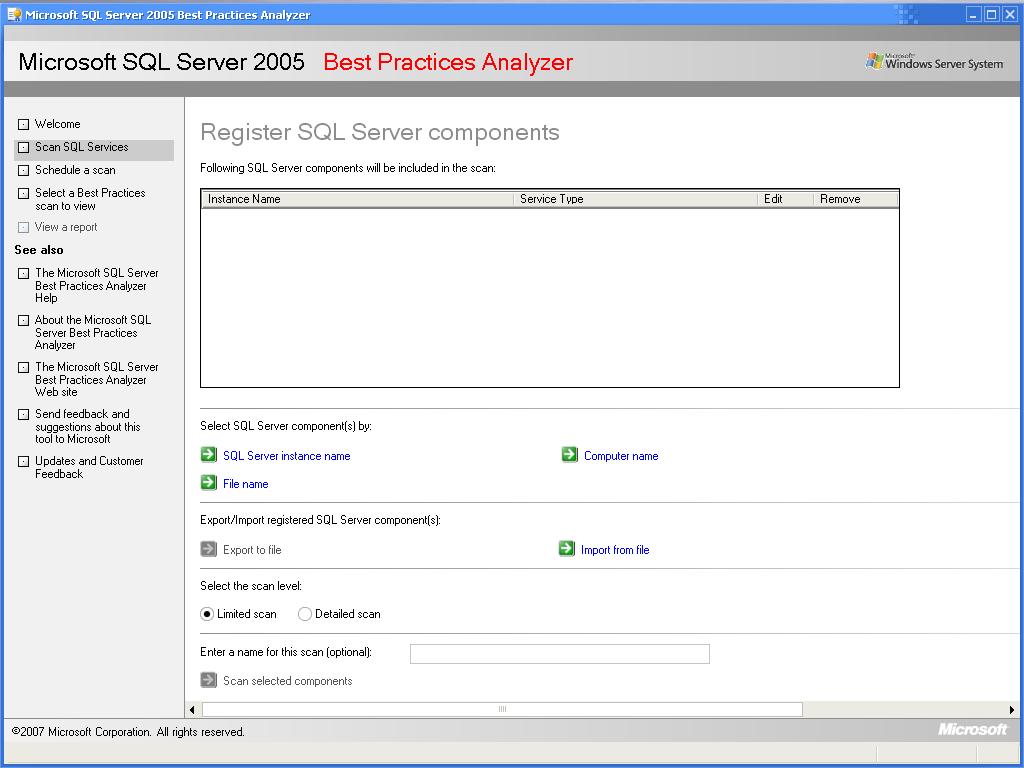Click the Remove column header
Viewport: 1024px width, 768px height.
856,199
